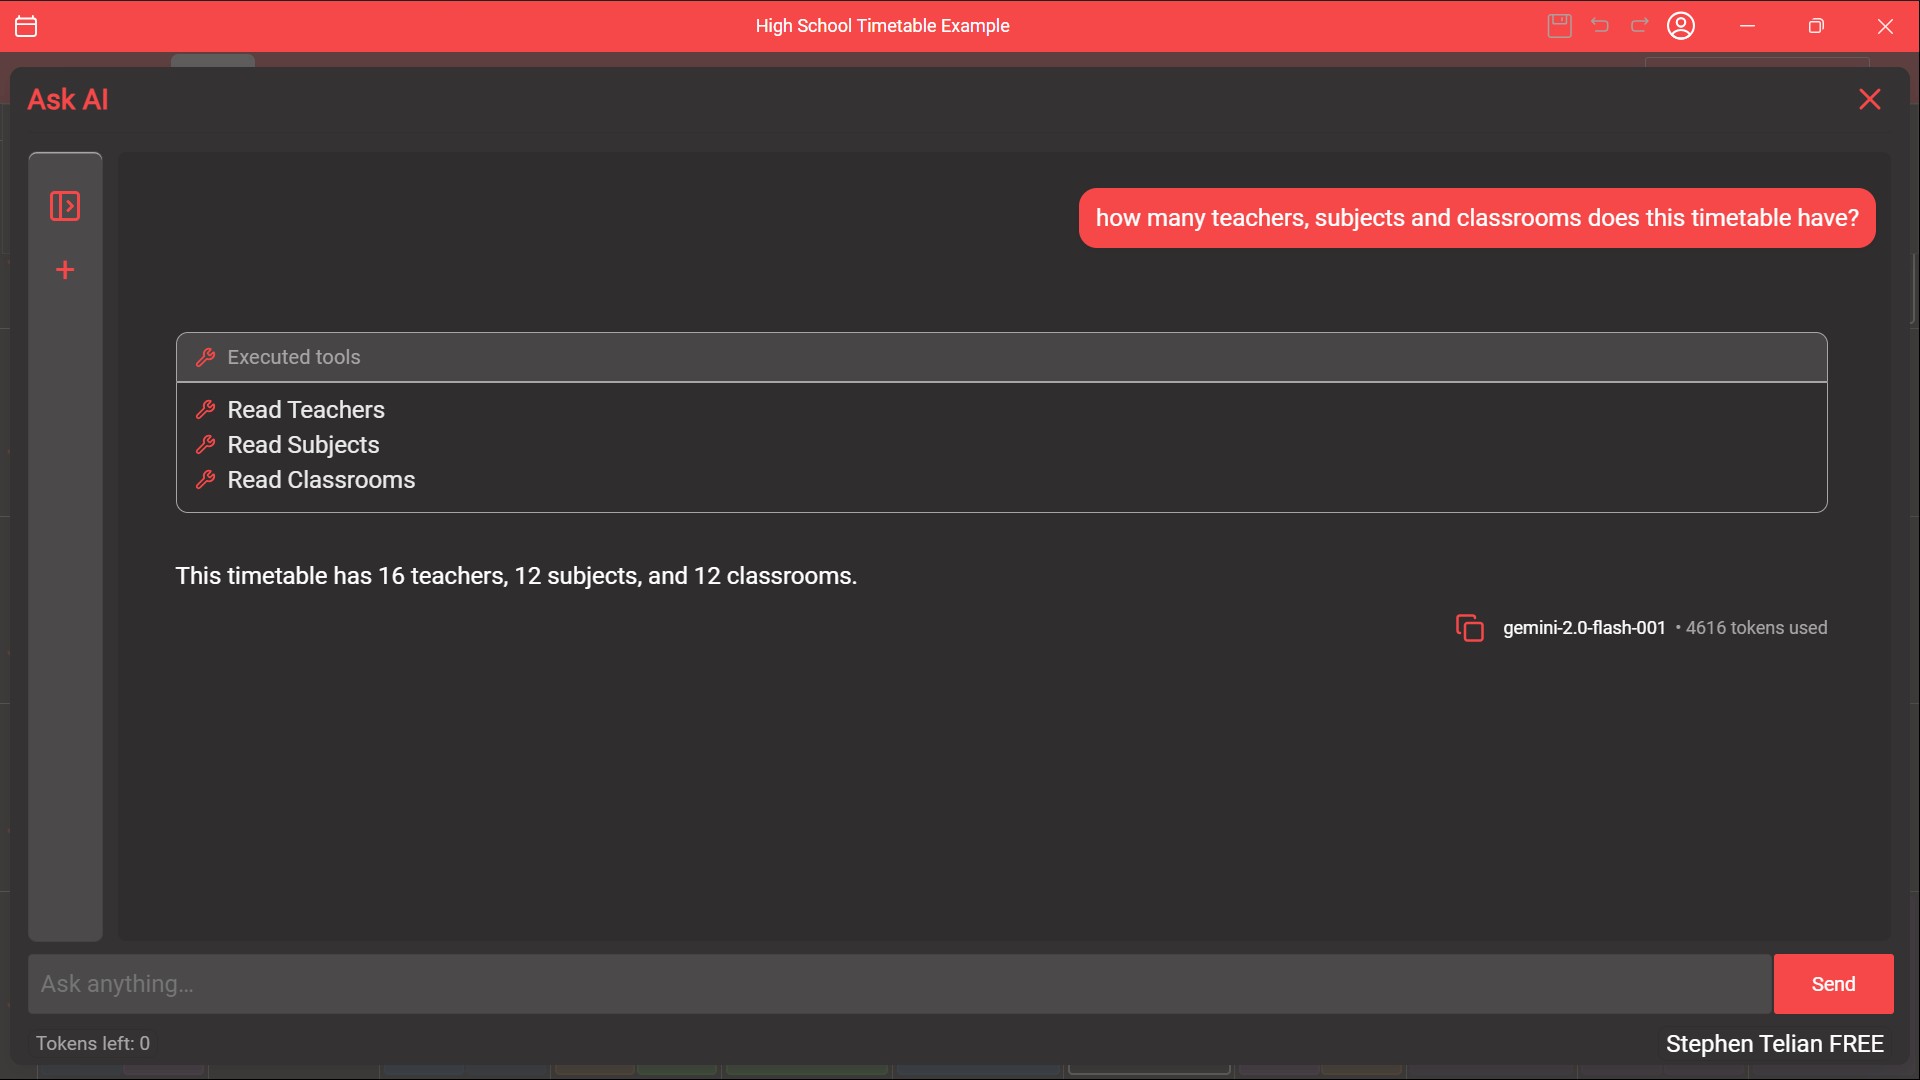Screen dimensions: 1920x1080
Task: Click the calendar app icon in title bar
Action: click(27, 26)
